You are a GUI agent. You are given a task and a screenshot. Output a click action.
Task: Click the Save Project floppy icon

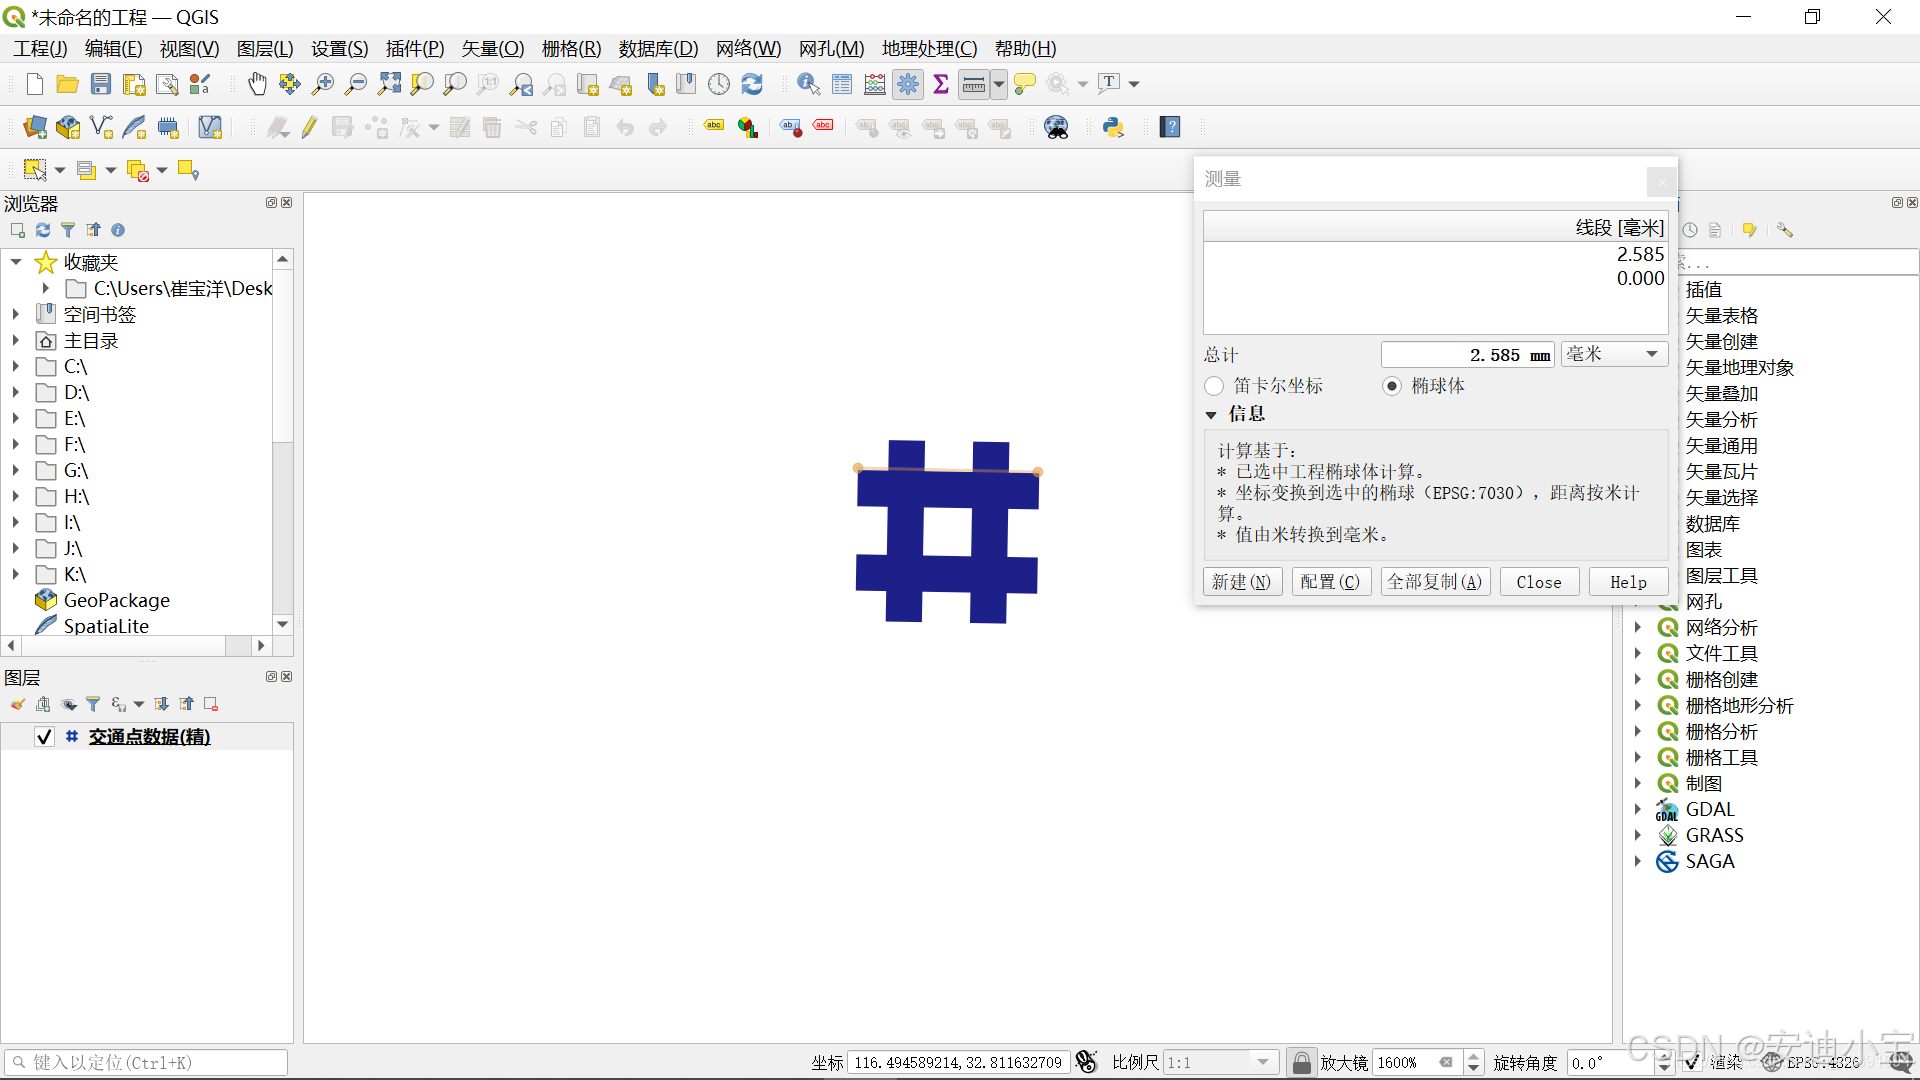[x=101, y=85]
